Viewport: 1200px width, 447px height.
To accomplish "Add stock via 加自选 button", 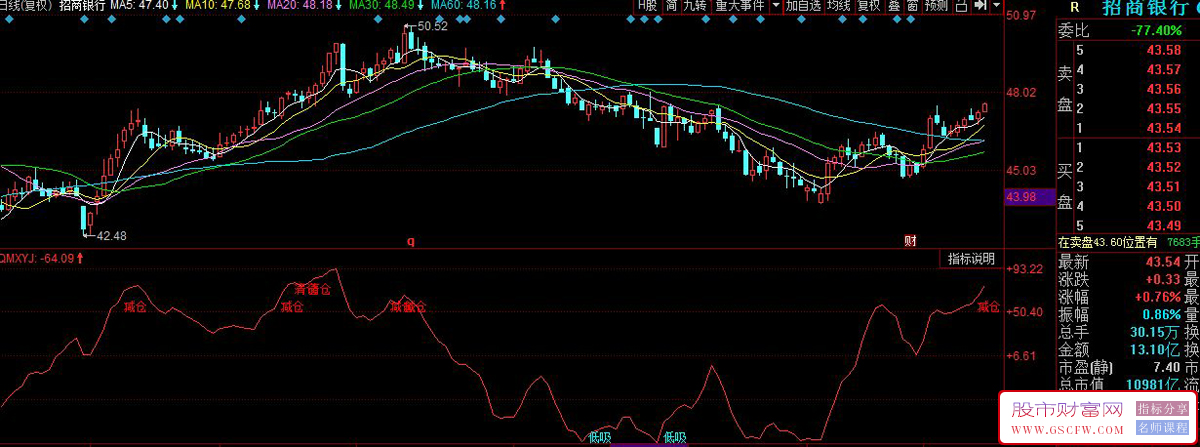I will (x=804, y=6).
